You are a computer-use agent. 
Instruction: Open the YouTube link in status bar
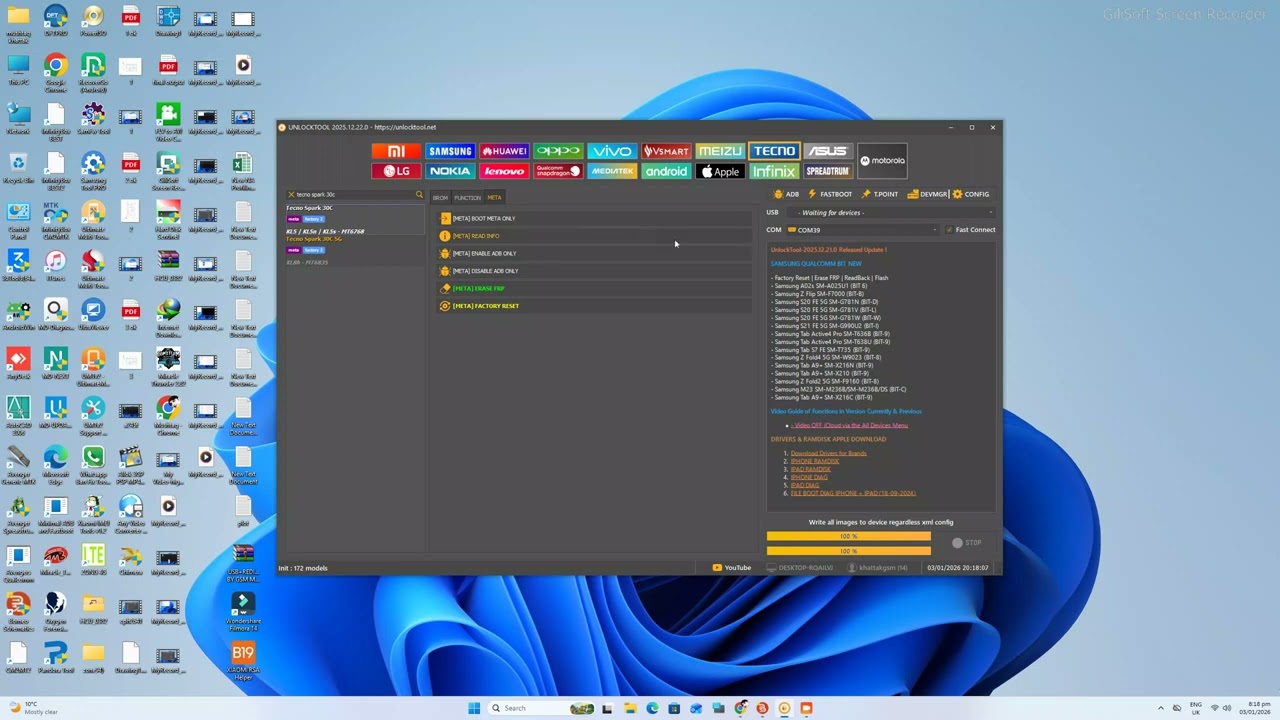click(x=732, y=568)
